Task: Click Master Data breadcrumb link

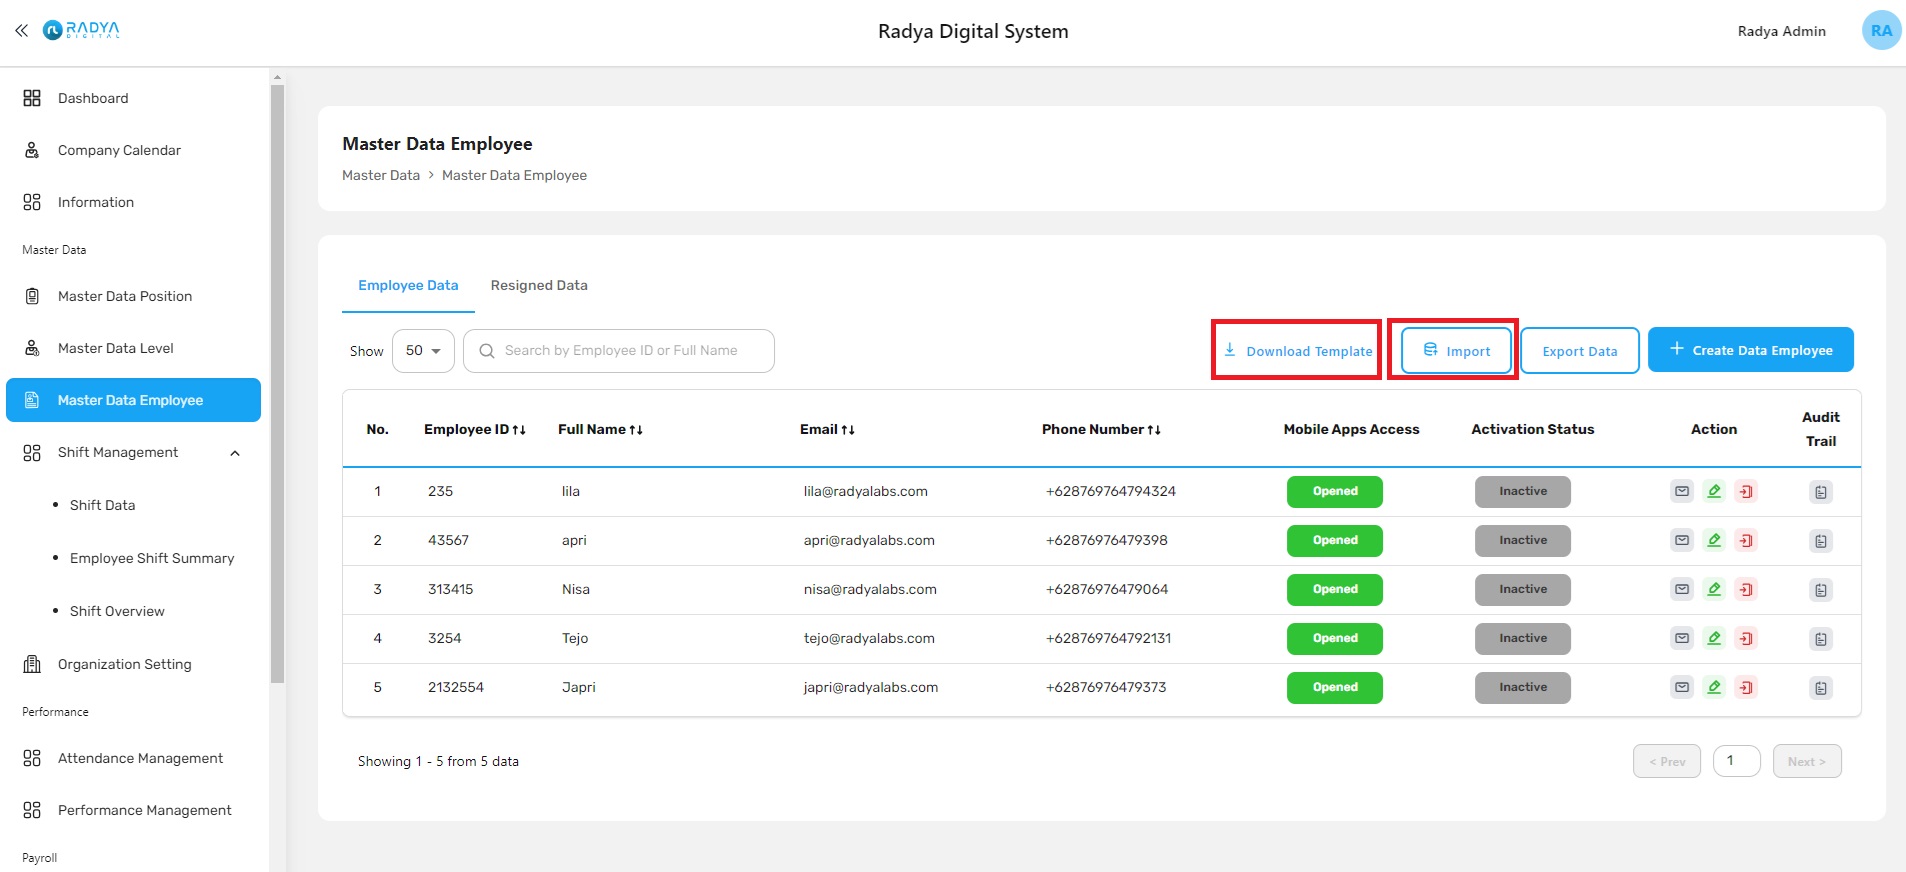Action: pos(381,175)
